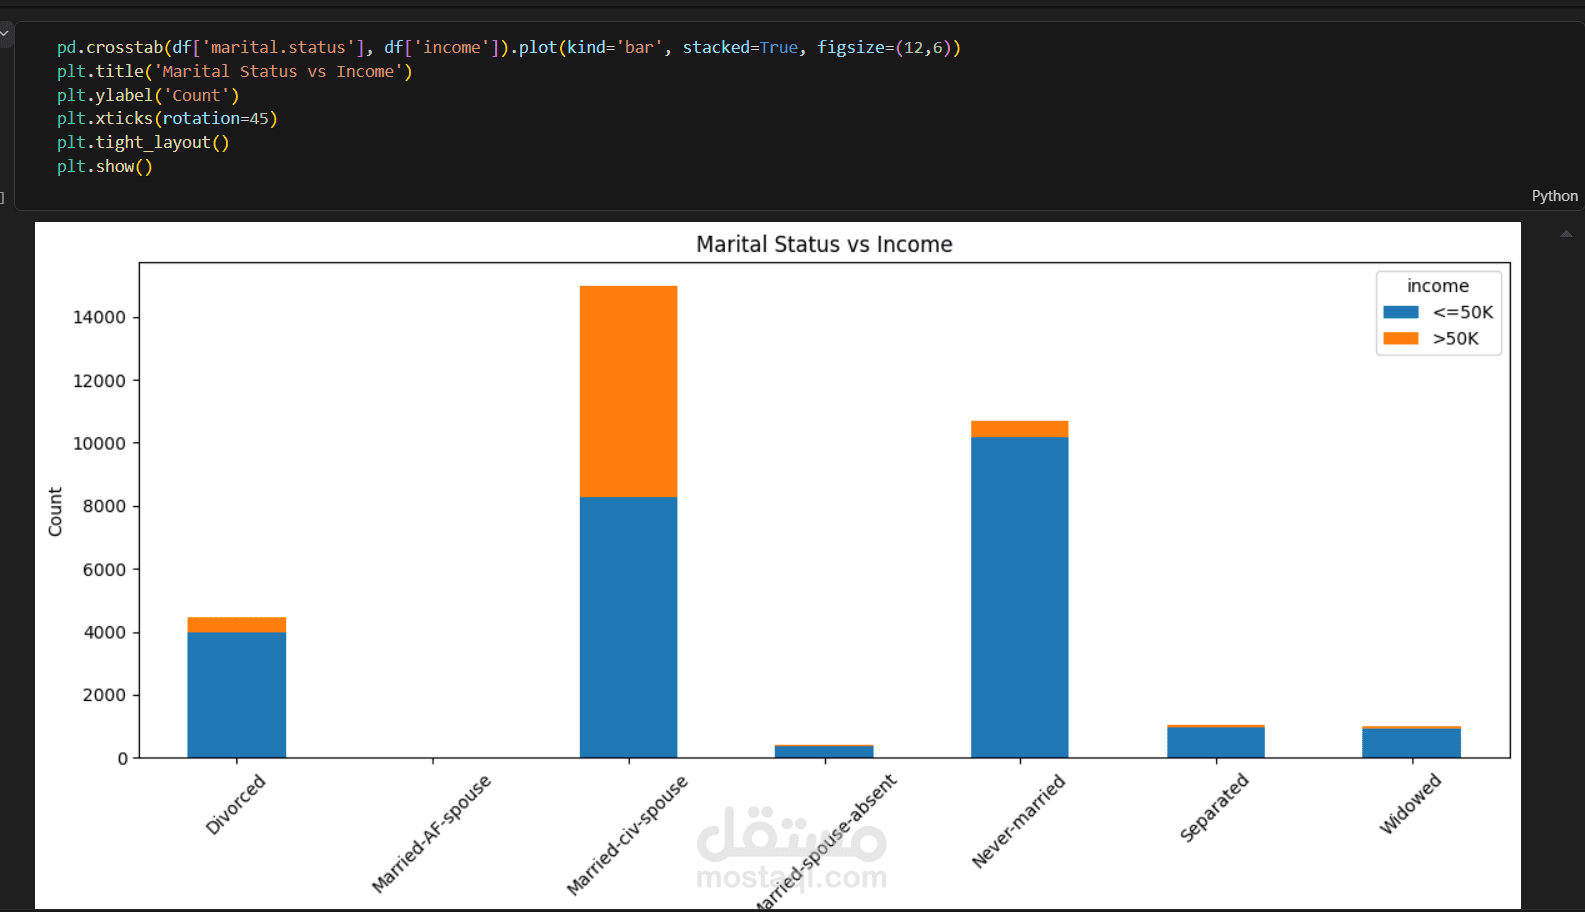Open the Python cell language picker
1585x912 pixels.
click(x=1554, y=196)
